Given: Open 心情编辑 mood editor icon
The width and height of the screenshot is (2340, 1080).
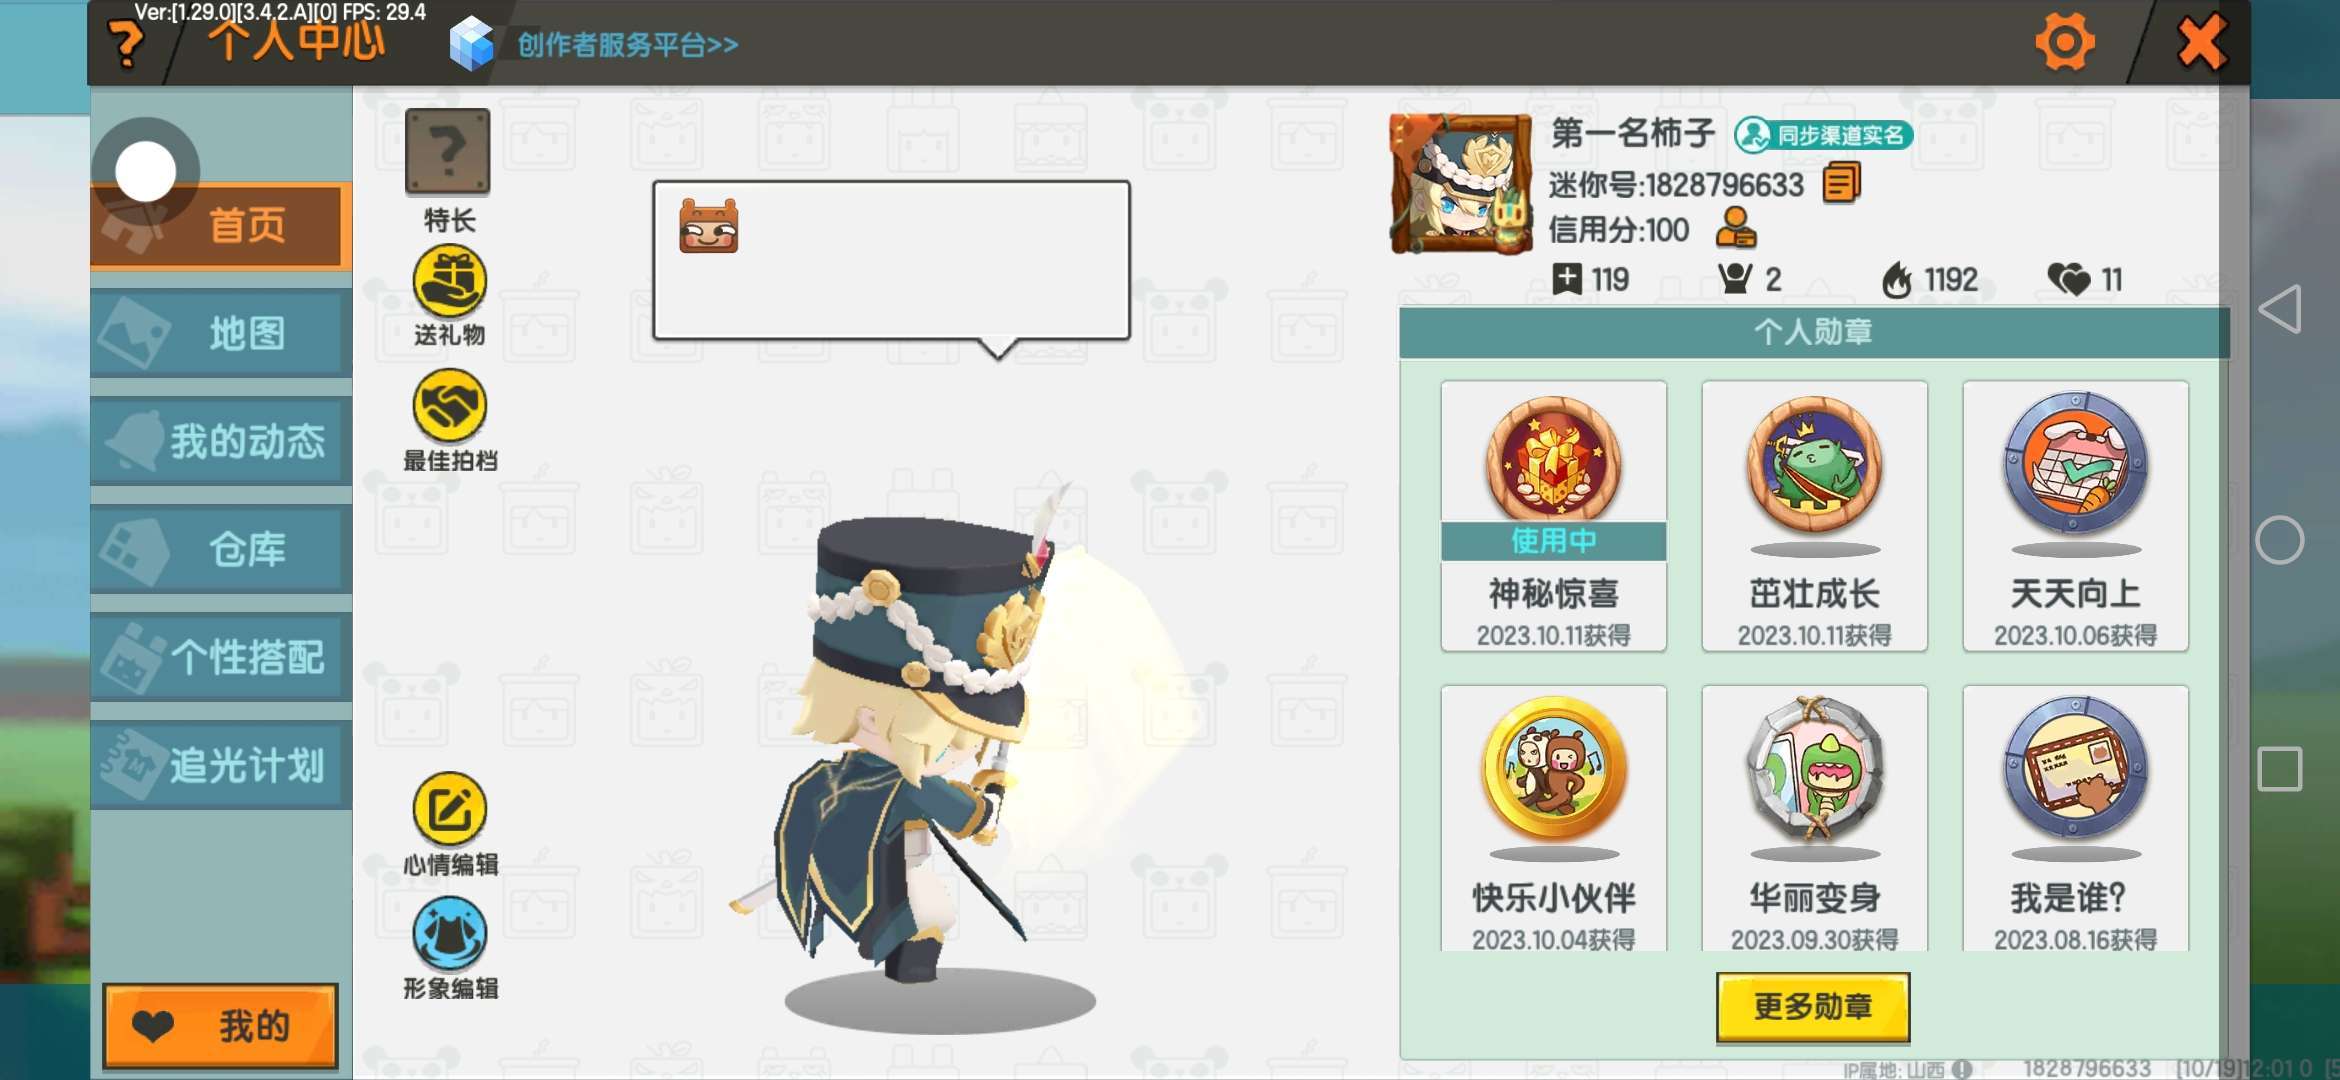Looking at the screenshot, I should (449, 809).
